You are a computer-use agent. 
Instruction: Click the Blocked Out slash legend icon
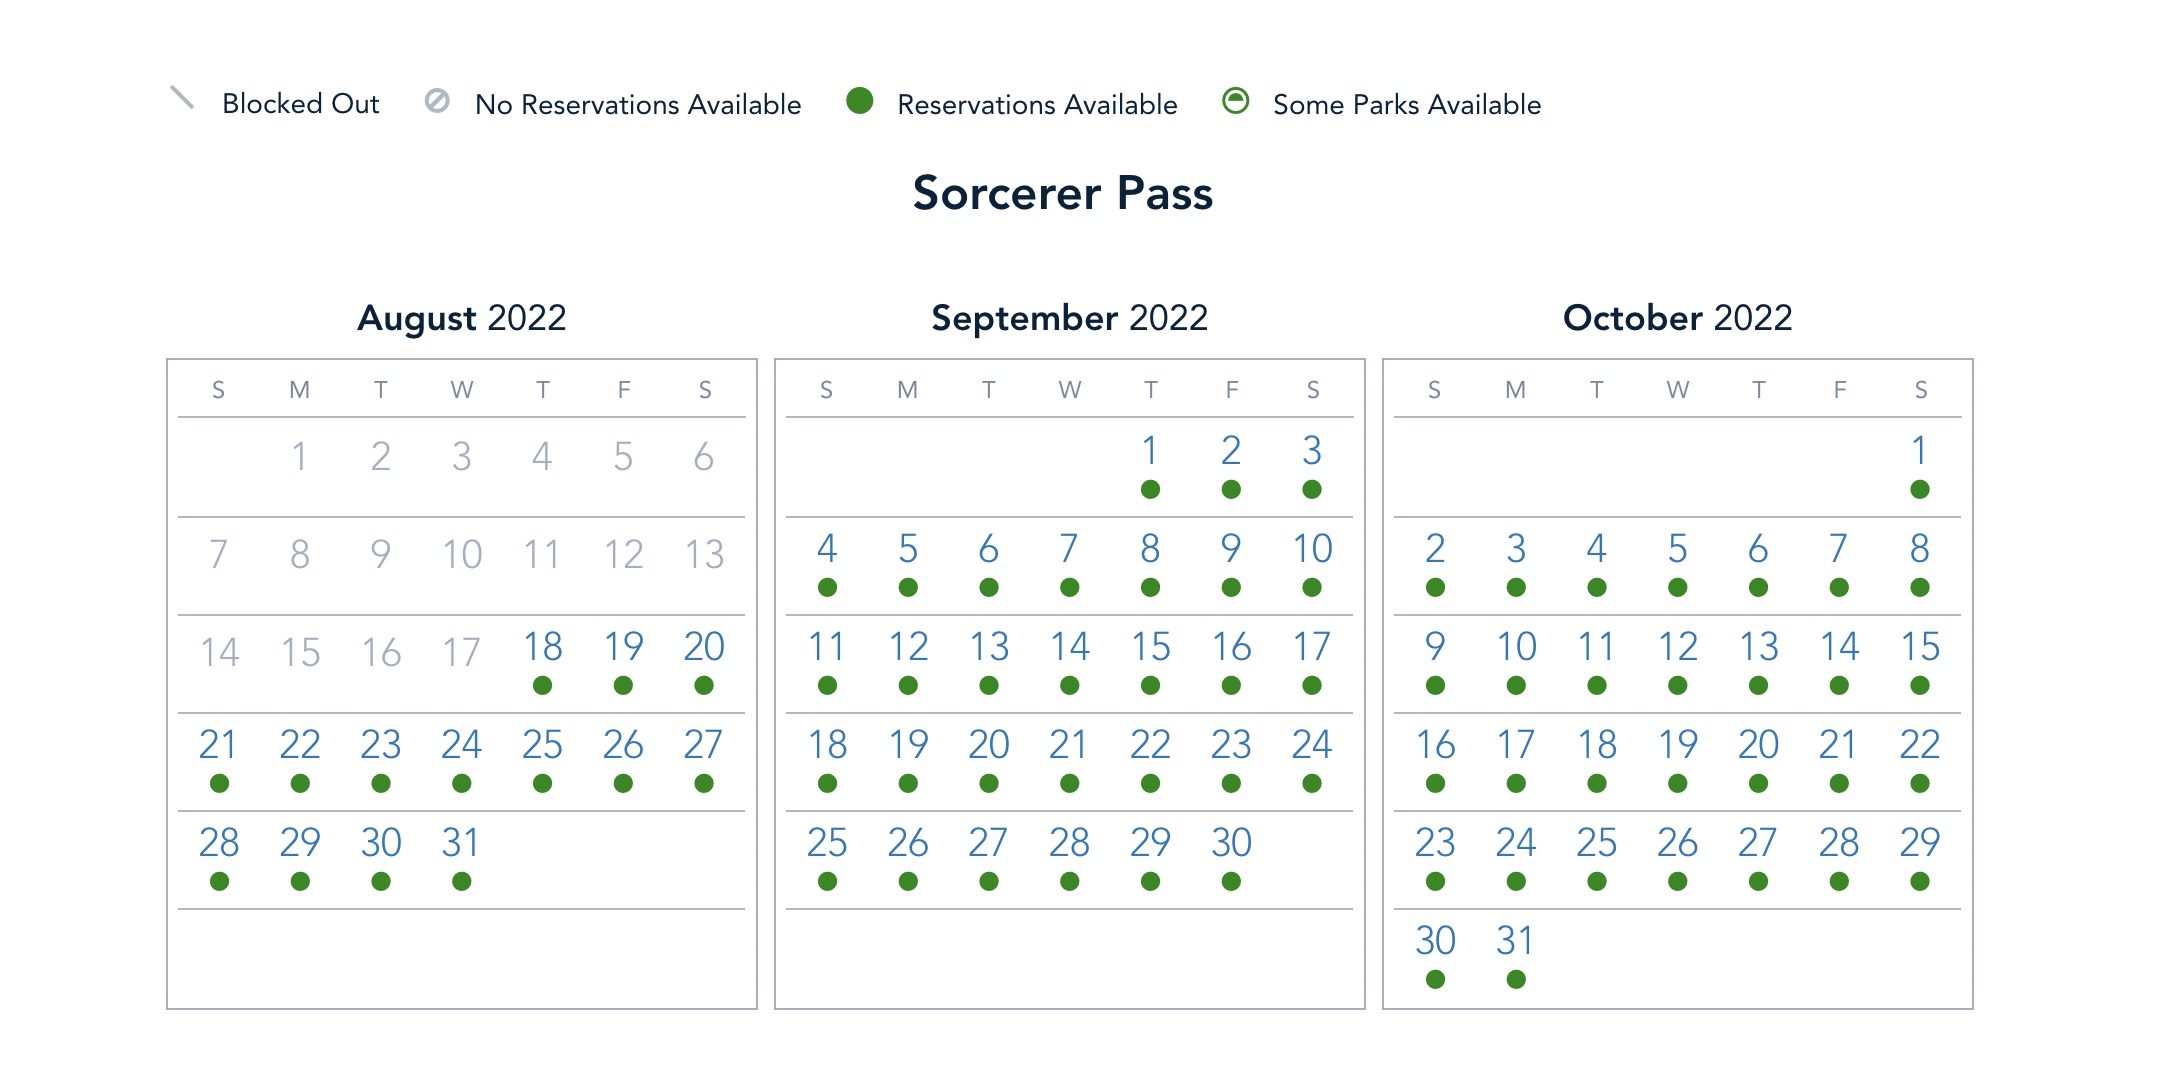coord(182,98)
